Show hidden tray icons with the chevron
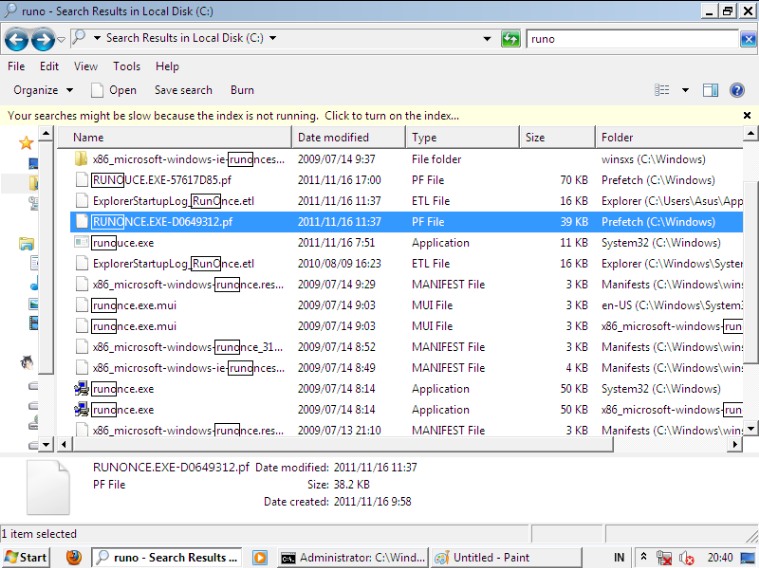 tap(644, 557)
